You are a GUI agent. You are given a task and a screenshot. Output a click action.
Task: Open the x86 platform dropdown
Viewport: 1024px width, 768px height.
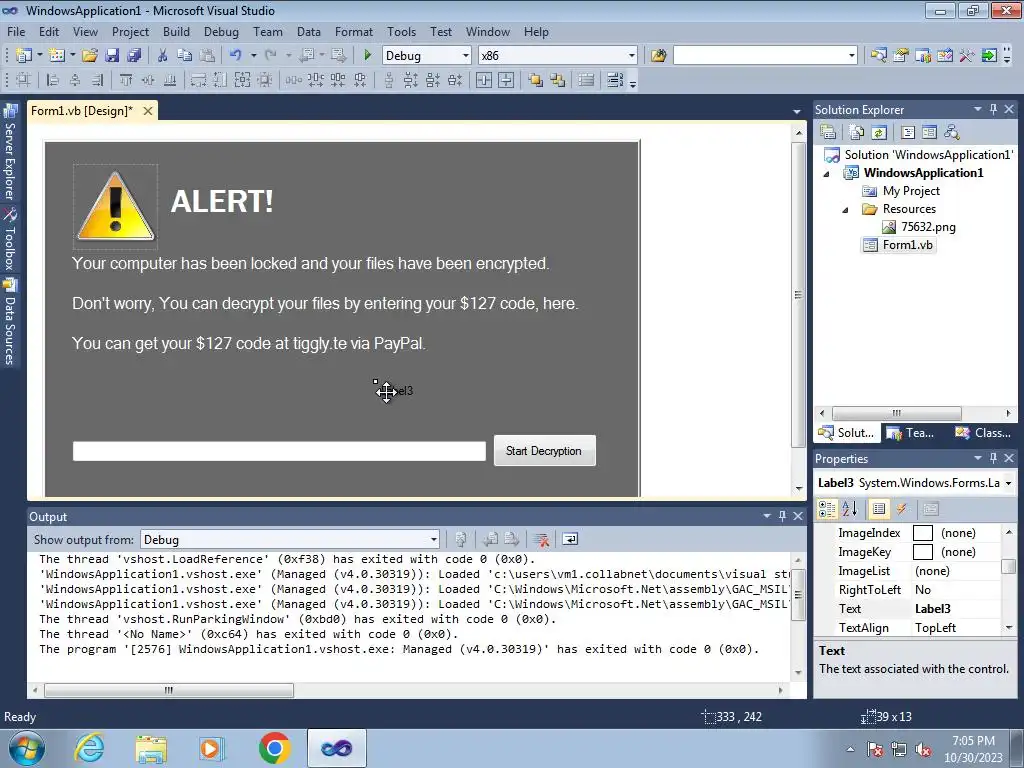(632, 56)
